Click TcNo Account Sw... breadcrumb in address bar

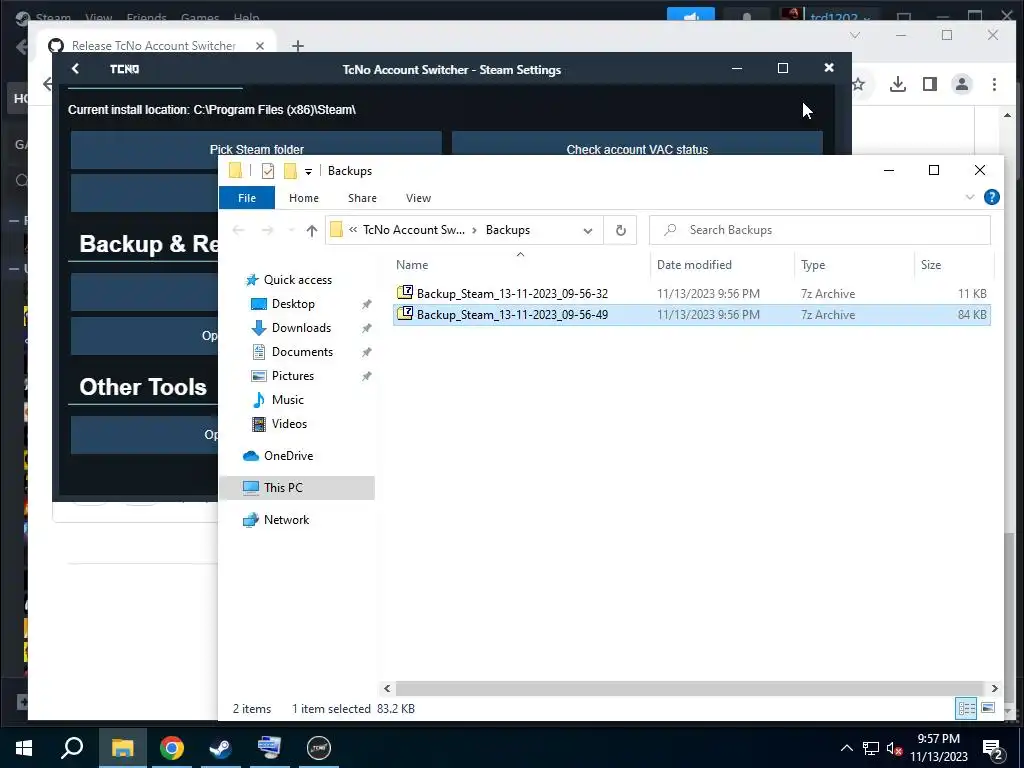(414, 230)
